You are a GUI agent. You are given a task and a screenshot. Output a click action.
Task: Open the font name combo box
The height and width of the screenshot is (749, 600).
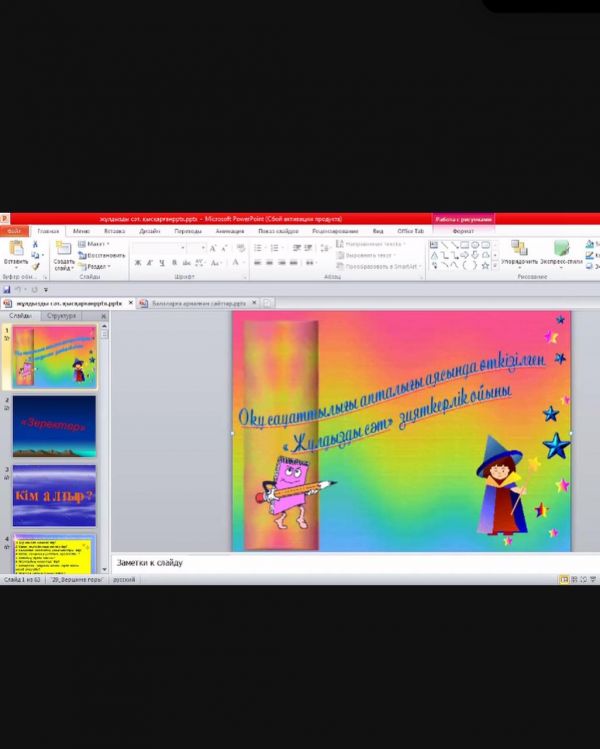(x=157, y=247)
